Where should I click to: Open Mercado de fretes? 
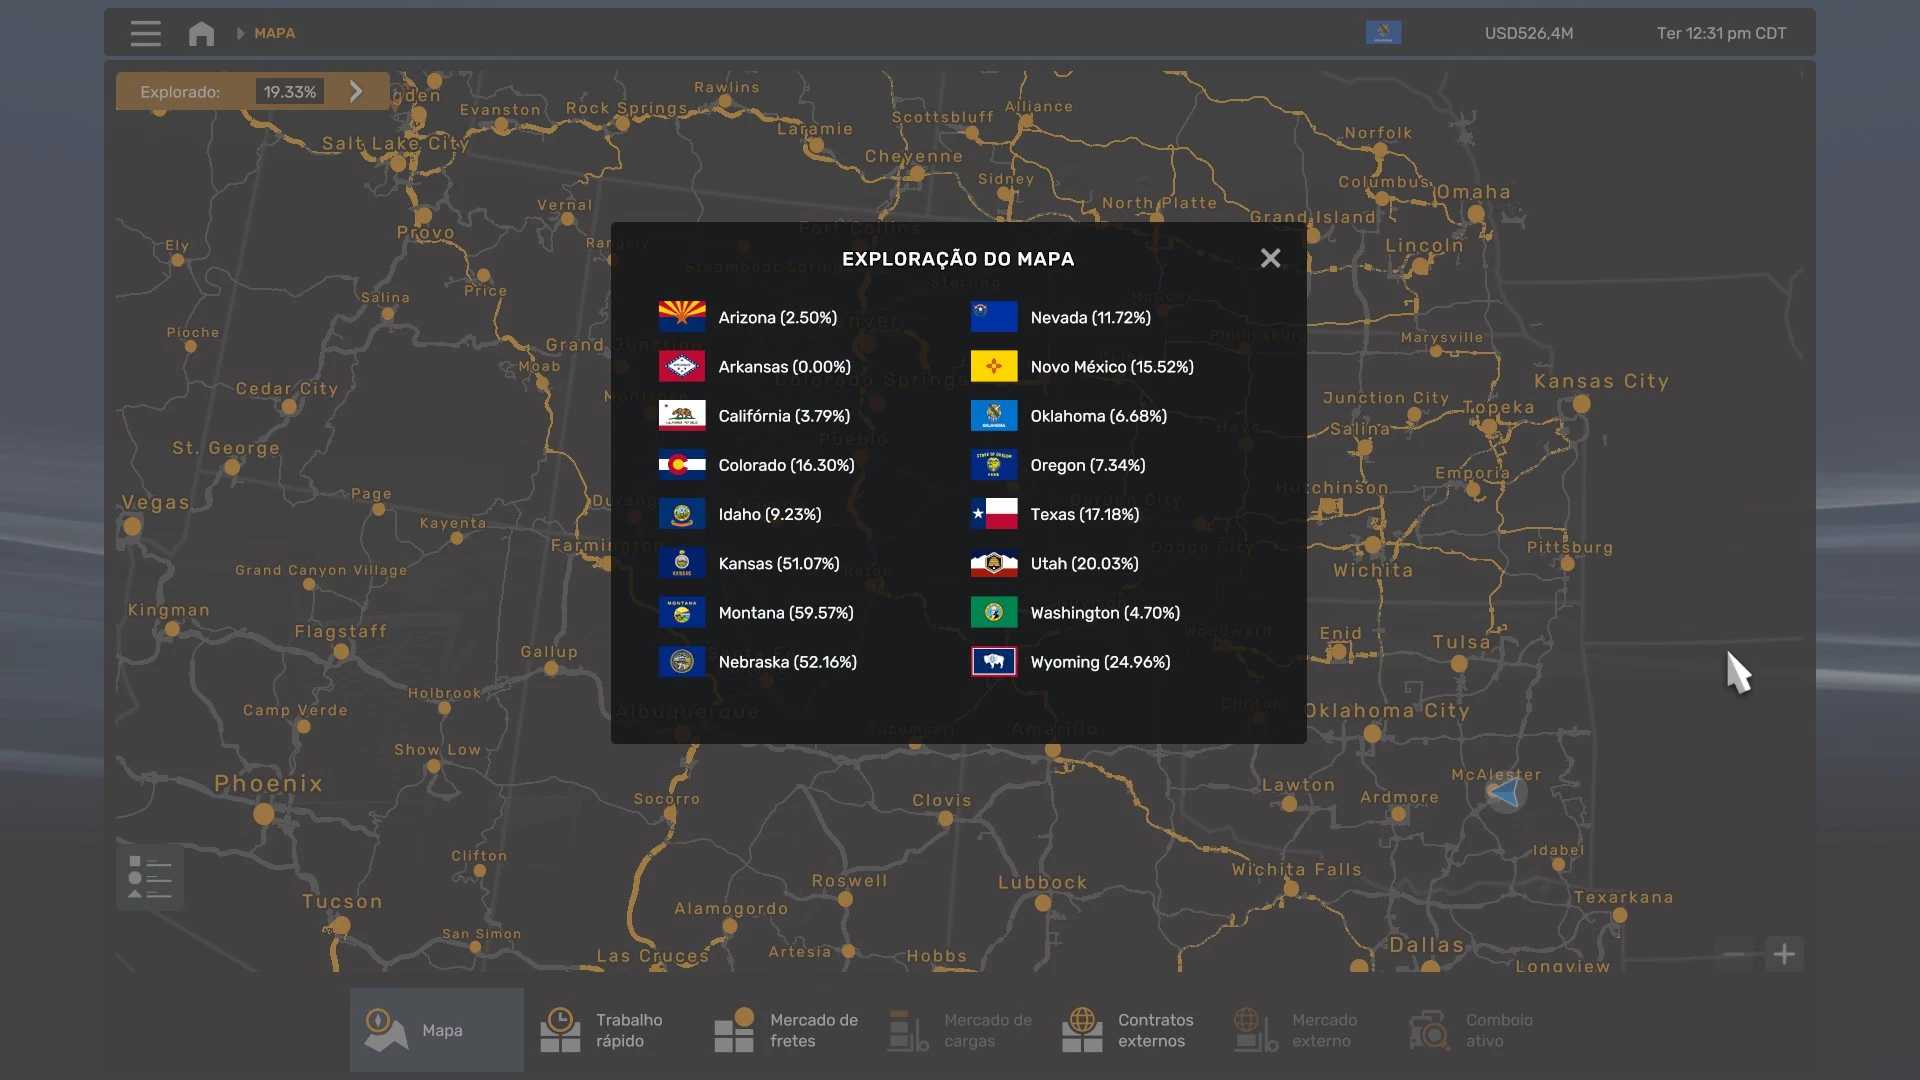pos(785,1030)
